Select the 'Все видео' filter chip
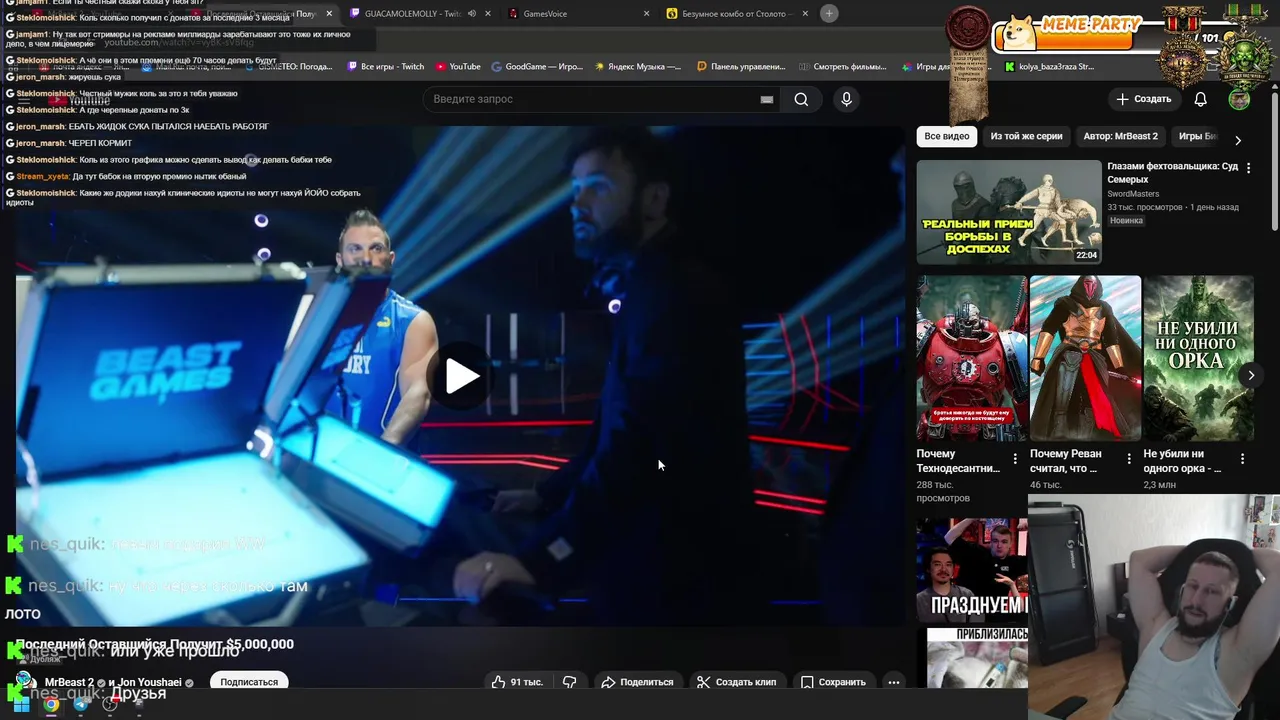The width and height of the screenshot is (1280, 720). [x=946, y=136]
